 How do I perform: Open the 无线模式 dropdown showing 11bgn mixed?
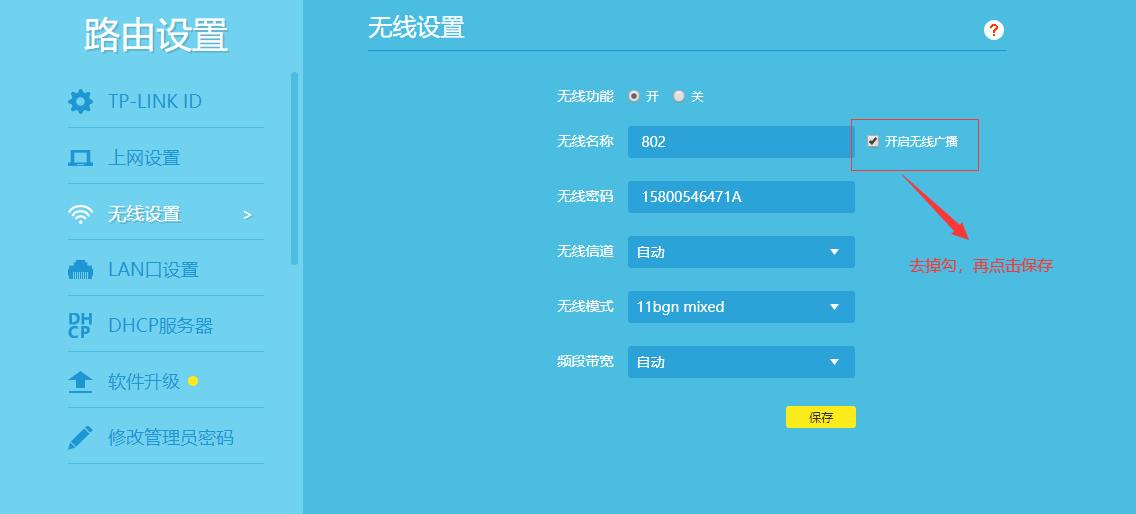click(x=741, y=307)
